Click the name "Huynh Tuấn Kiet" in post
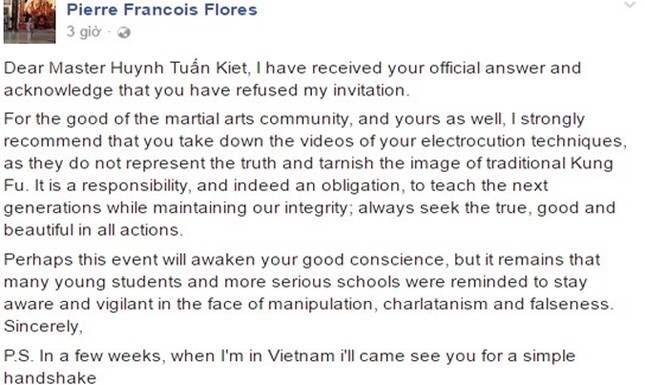Screen dimensions: 645x385 [179, 68]
